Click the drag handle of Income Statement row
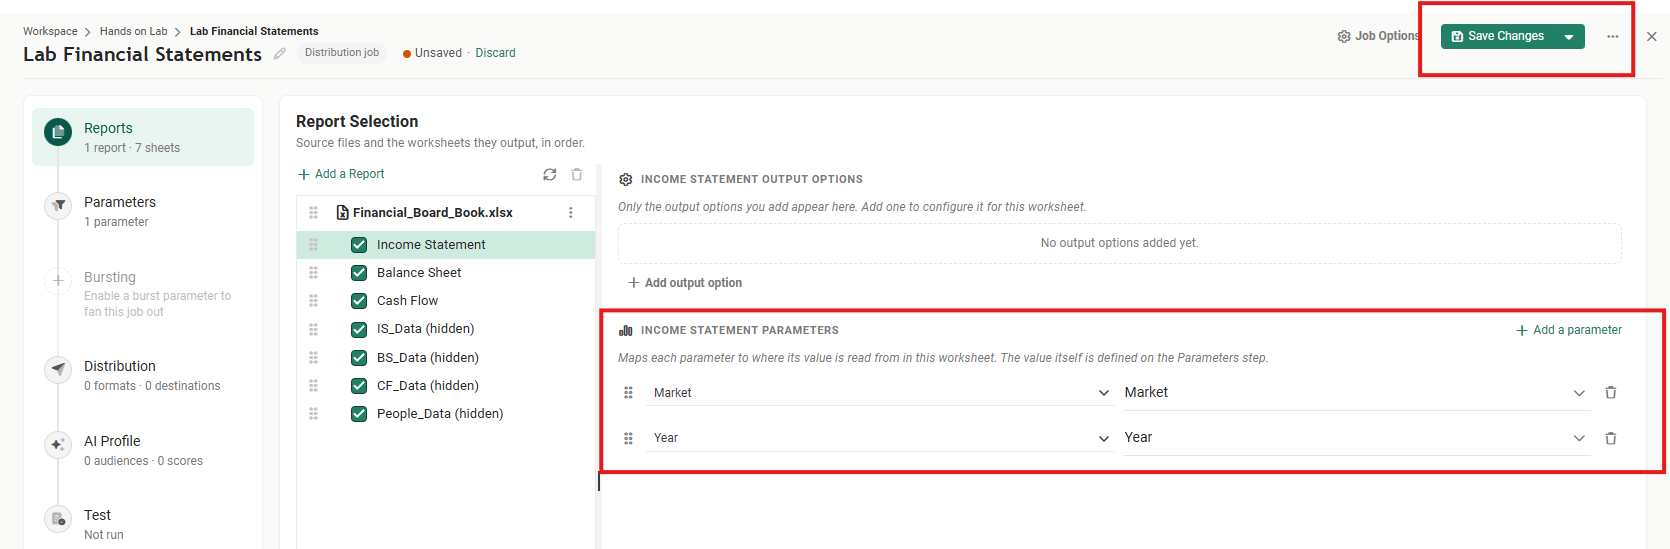This screenshot has width=1670, height=549. (x=313, y=245)
